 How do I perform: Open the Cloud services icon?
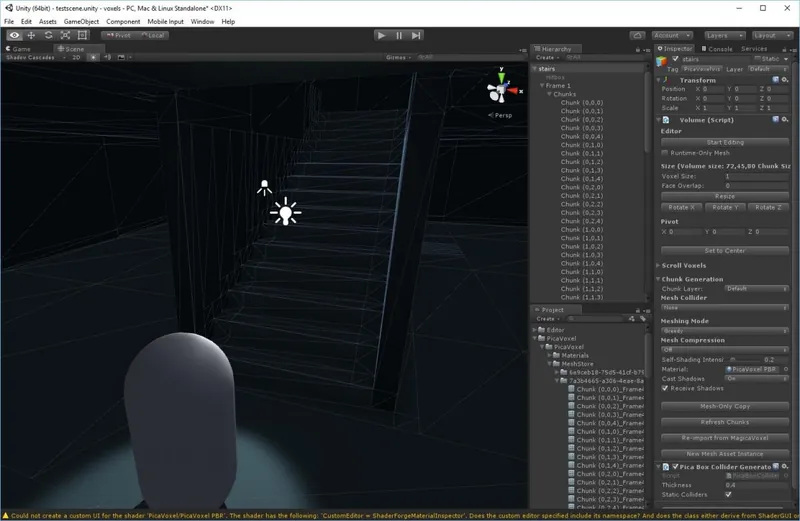637,35
